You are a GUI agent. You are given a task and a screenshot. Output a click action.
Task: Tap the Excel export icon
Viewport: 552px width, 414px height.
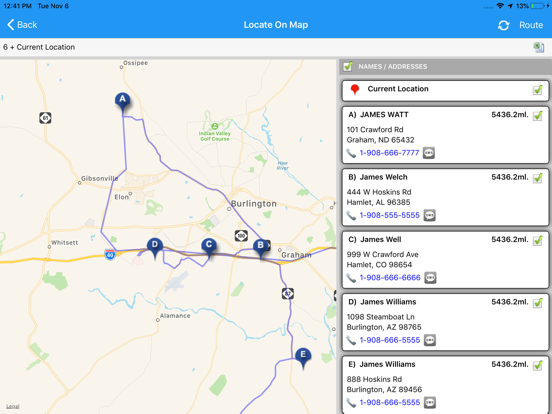point(539,47)
